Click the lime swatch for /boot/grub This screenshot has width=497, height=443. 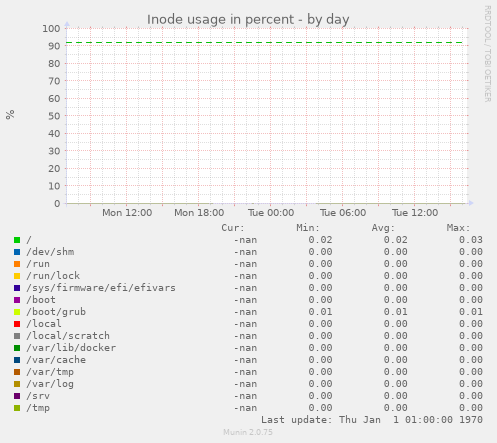click(x=17, y=312)
